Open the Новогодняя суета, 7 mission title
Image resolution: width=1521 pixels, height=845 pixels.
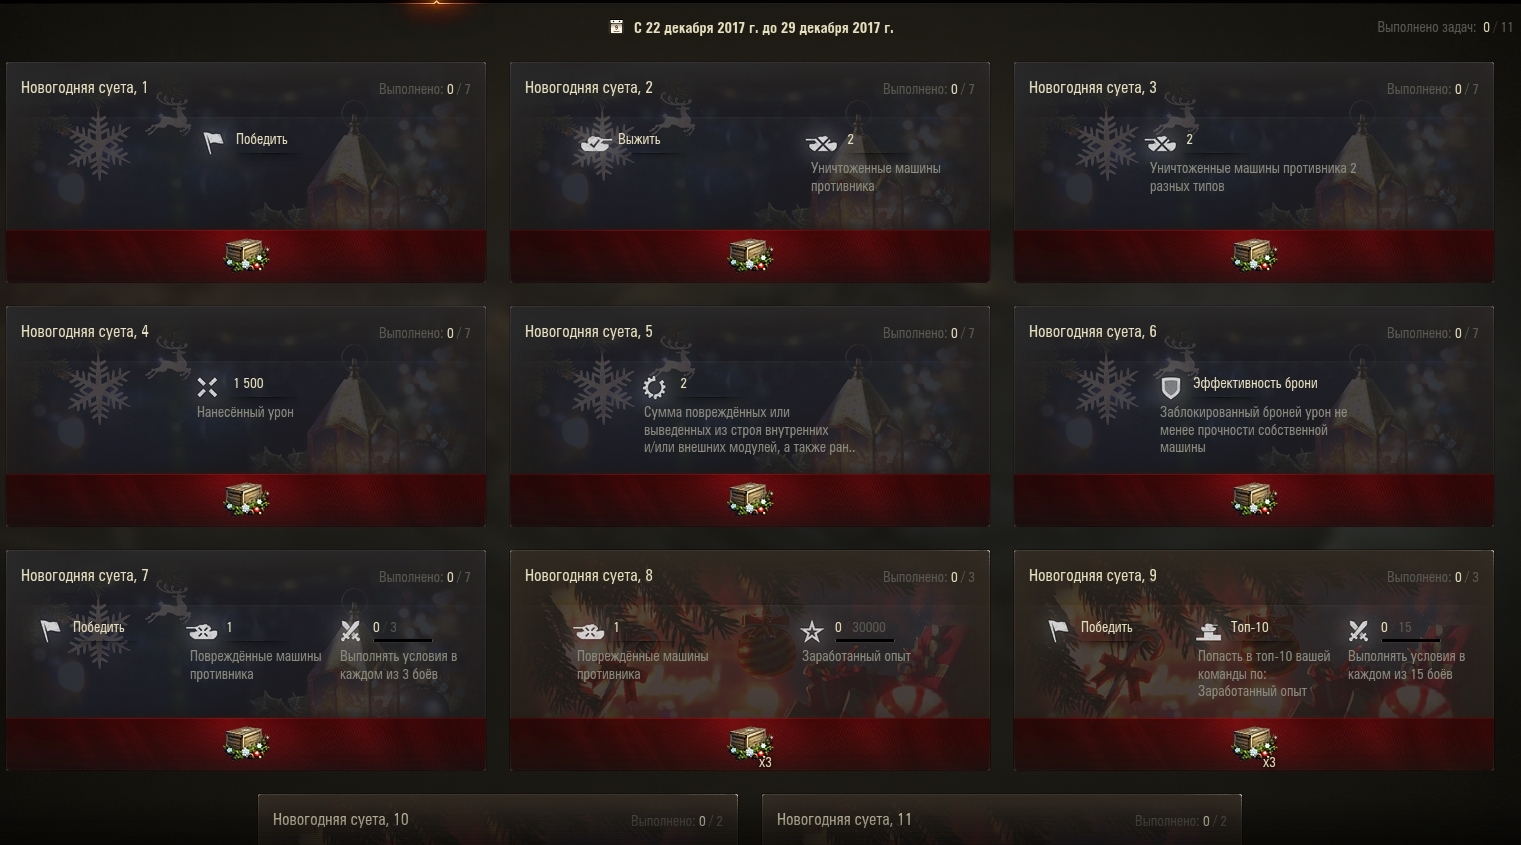(x=85, y=575)
